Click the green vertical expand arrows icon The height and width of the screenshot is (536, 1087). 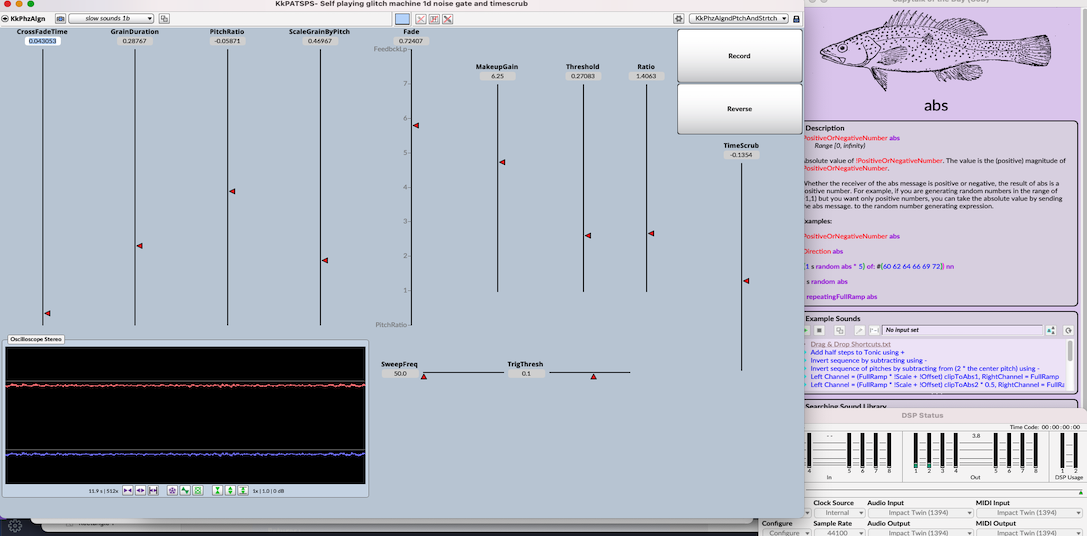click(x=230, y=490)
